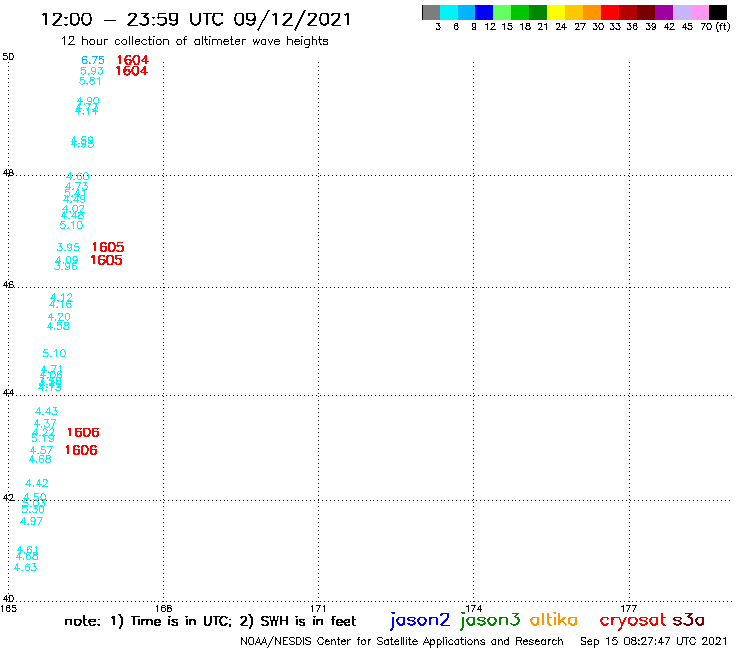This screenshot has width=740, height=650.
Task: Select the longitude 171 axis label
Action: (318, 608)
